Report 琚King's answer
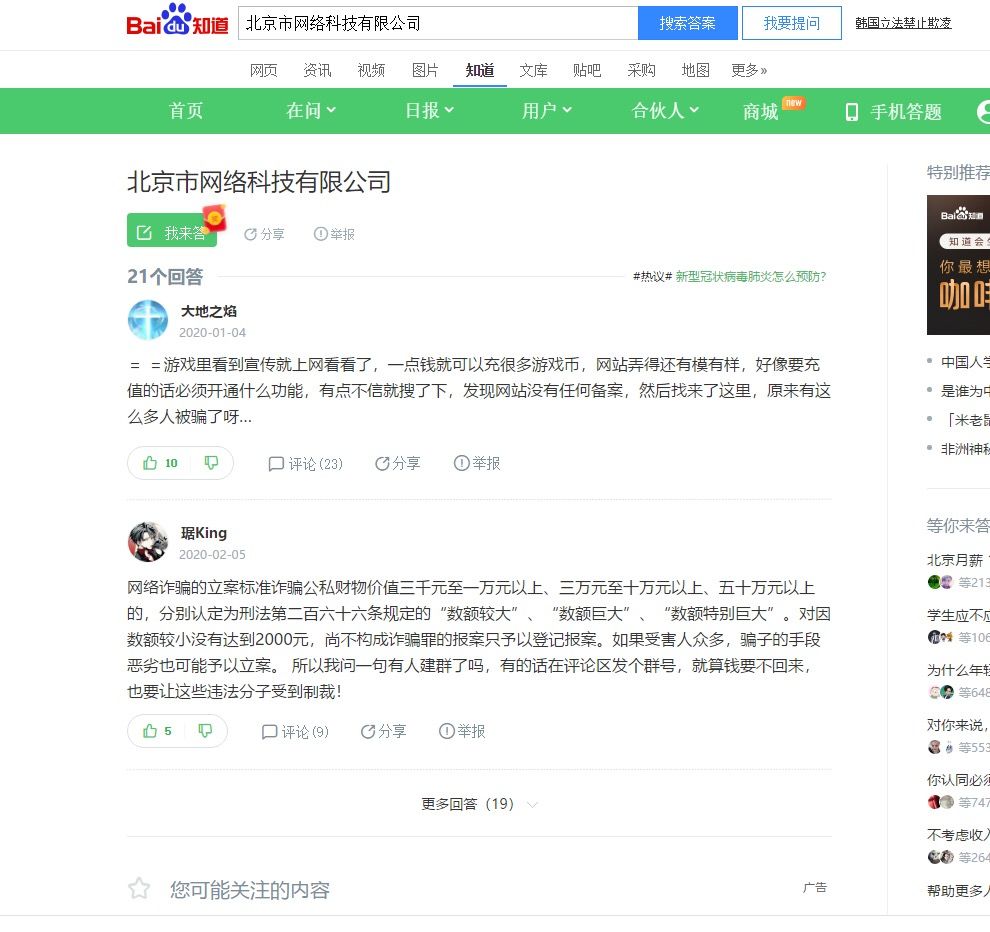The width and height of the screenshot is (990, 932). coord(462,731)
